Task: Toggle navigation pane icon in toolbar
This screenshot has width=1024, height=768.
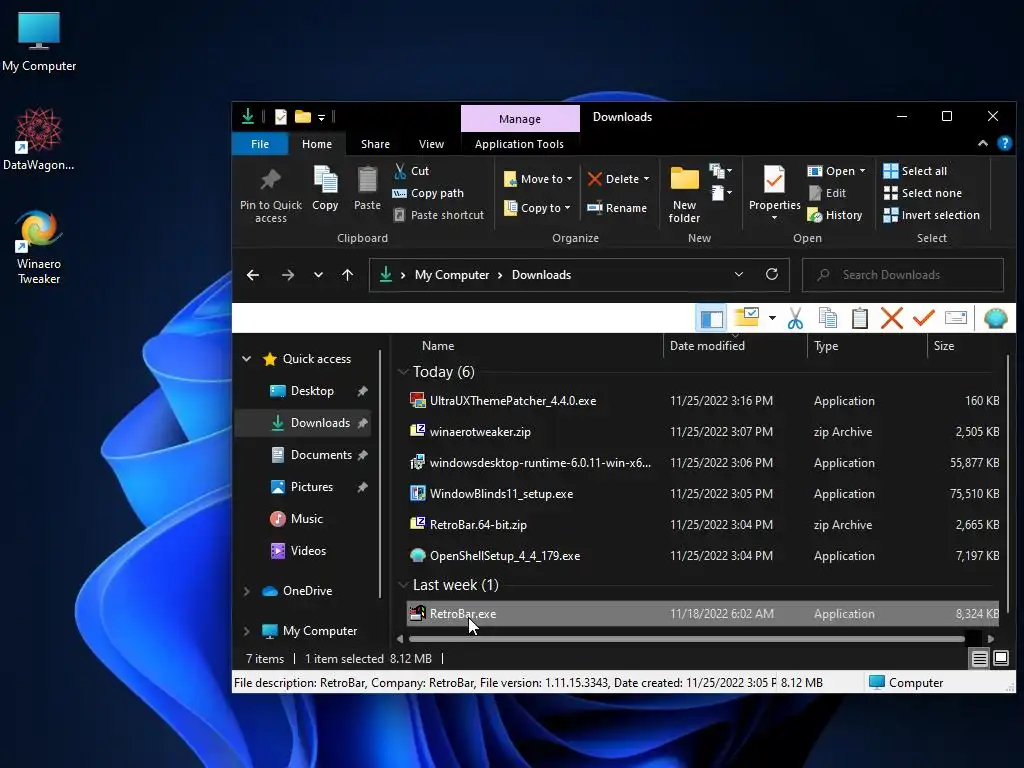Action: click(x=711, y=319)
